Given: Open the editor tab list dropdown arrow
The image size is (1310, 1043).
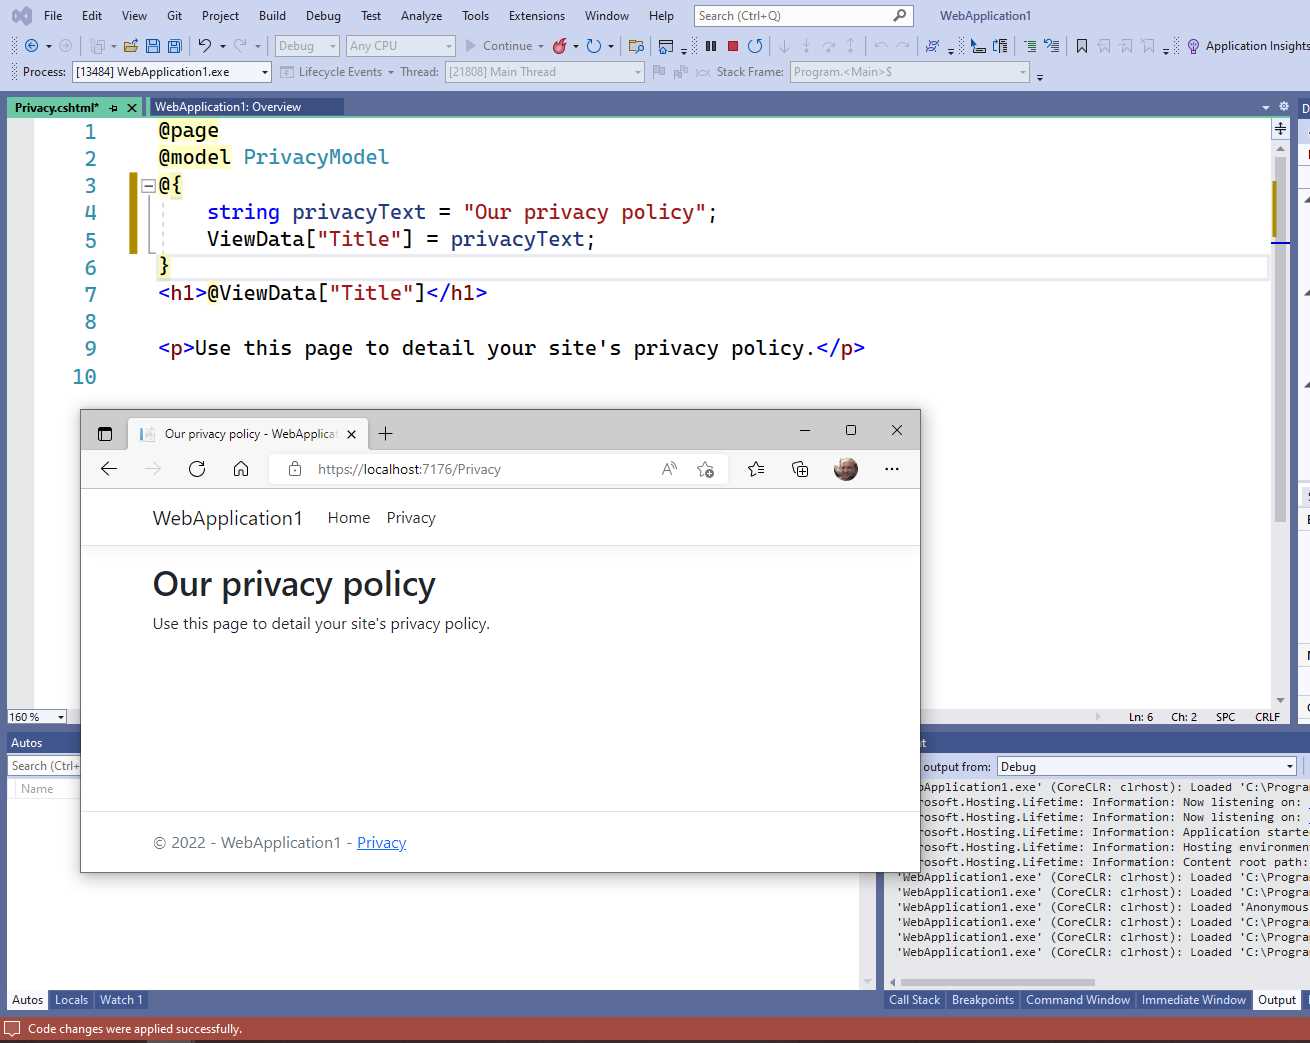Looking at the screenshot, I should point(1266,107).
